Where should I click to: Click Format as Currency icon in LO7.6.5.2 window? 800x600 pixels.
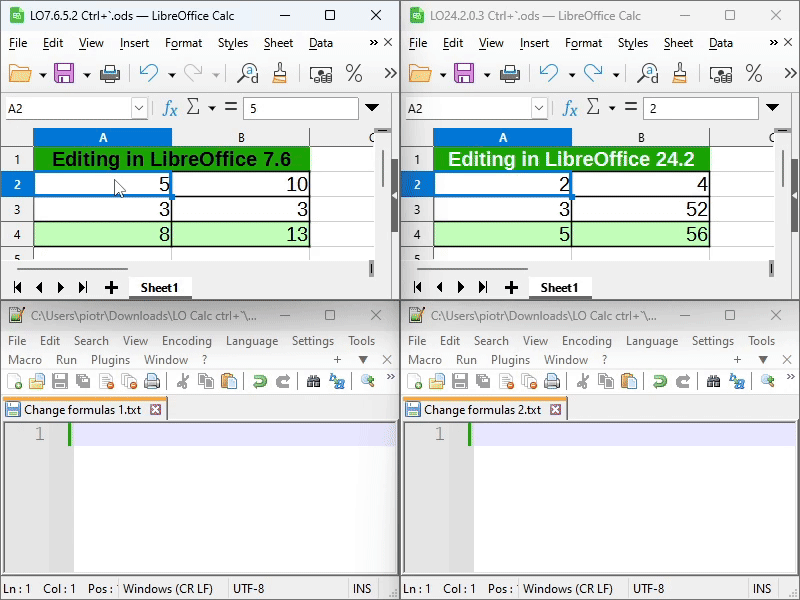pyautogui.click(x=321, y=74)
